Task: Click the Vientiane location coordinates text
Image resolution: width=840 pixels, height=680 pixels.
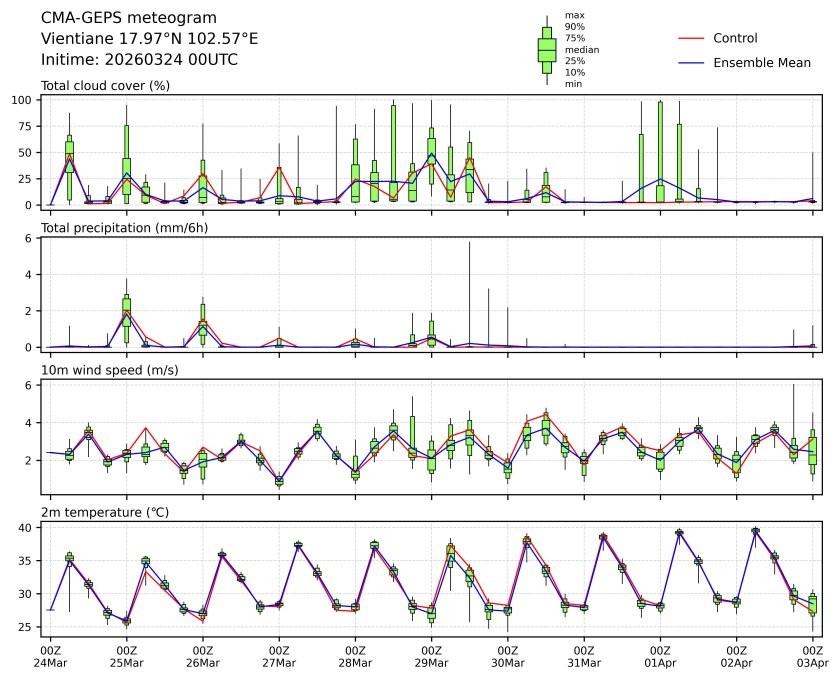Action: pyautogui.click(x=149, y=38)
